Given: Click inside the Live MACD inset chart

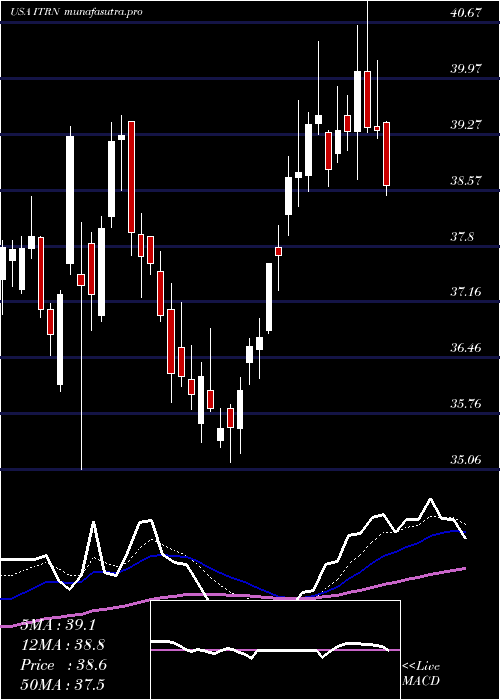Looking at the screenshot, I should [275, 650].
